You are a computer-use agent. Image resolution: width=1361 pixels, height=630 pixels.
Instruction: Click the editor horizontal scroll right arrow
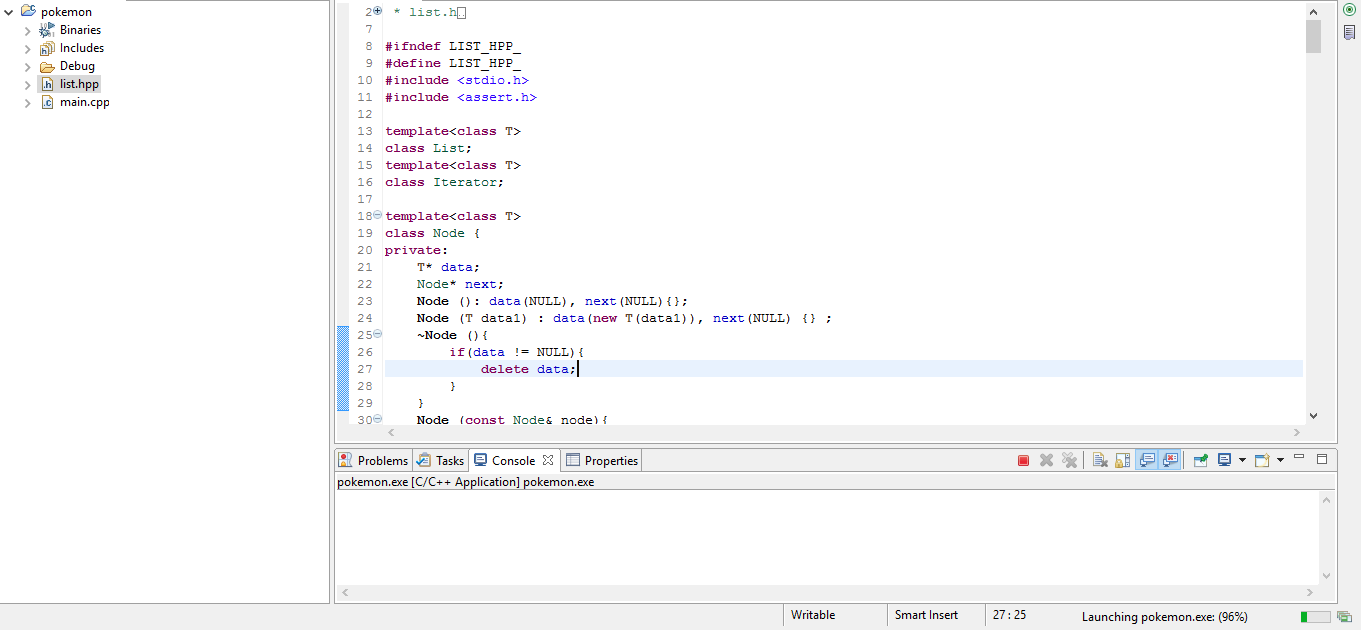1297,433
